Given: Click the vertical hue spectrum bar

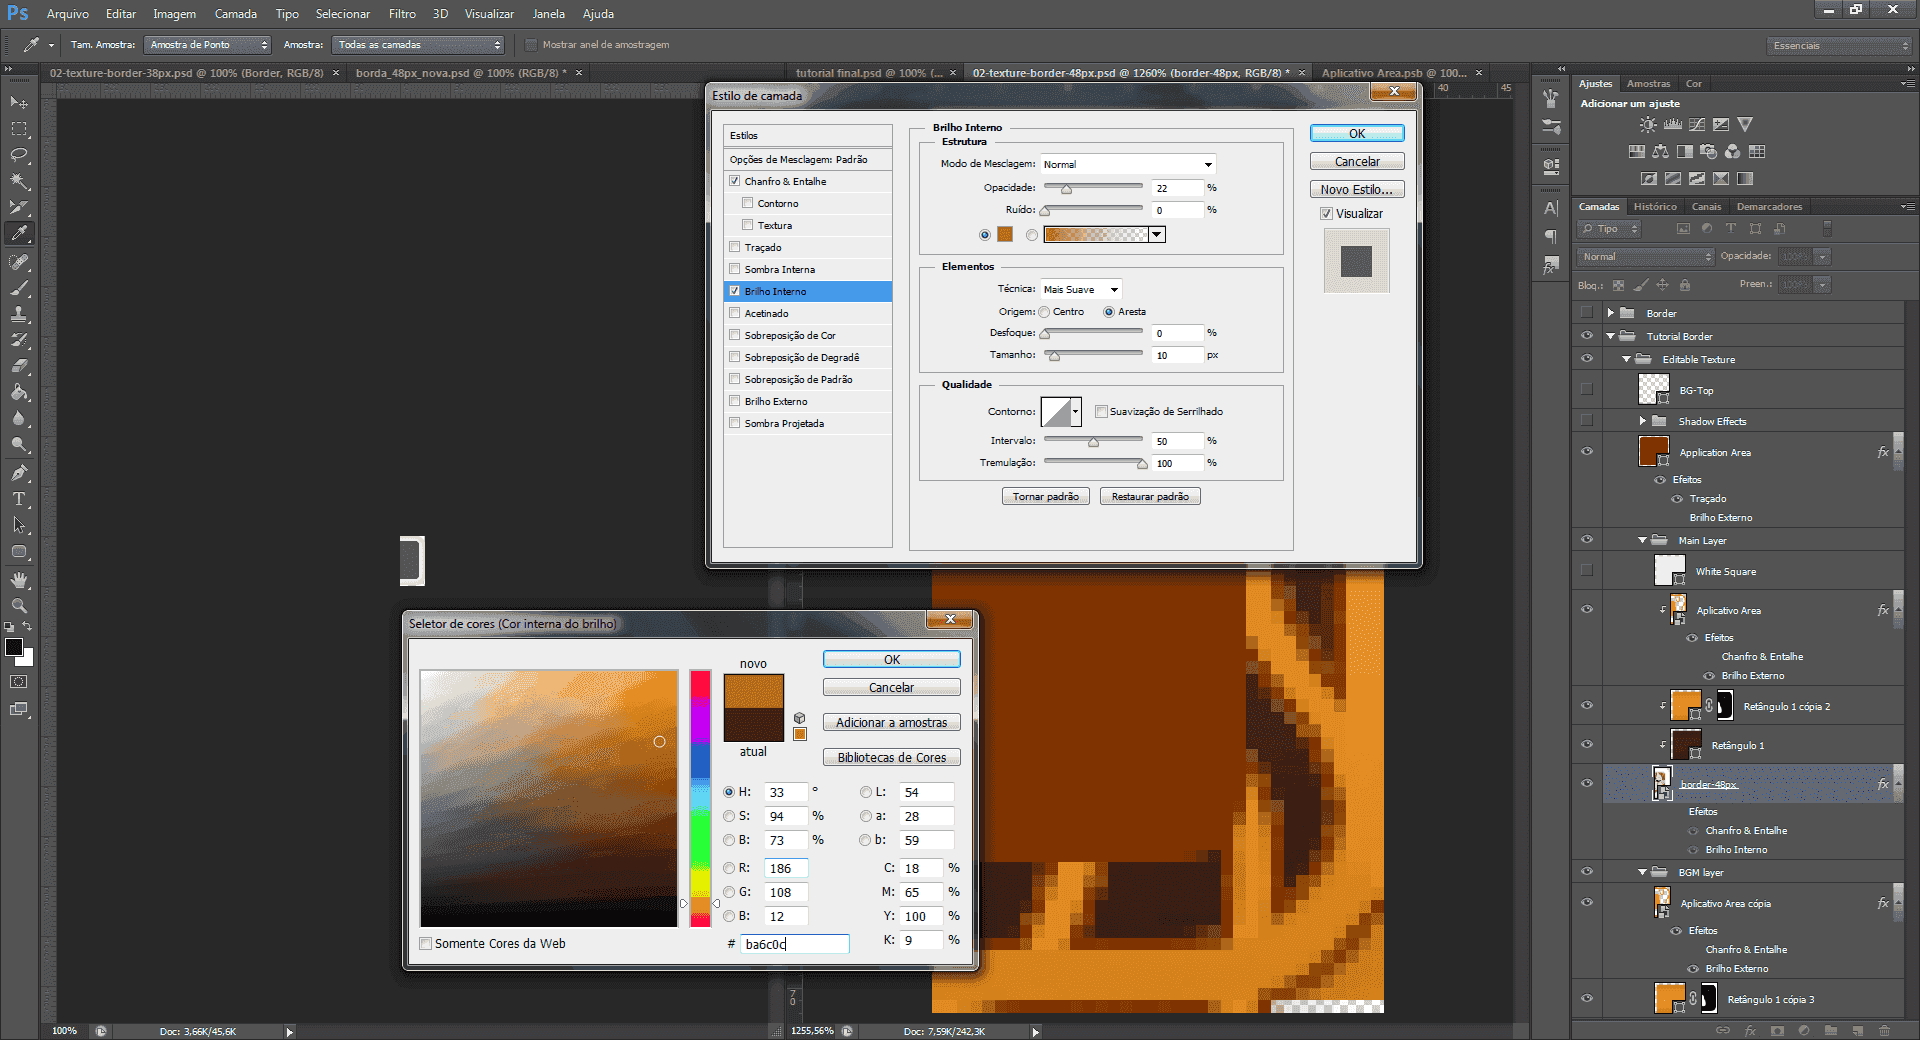Looking at the screenshot, I should coord(700,799).
